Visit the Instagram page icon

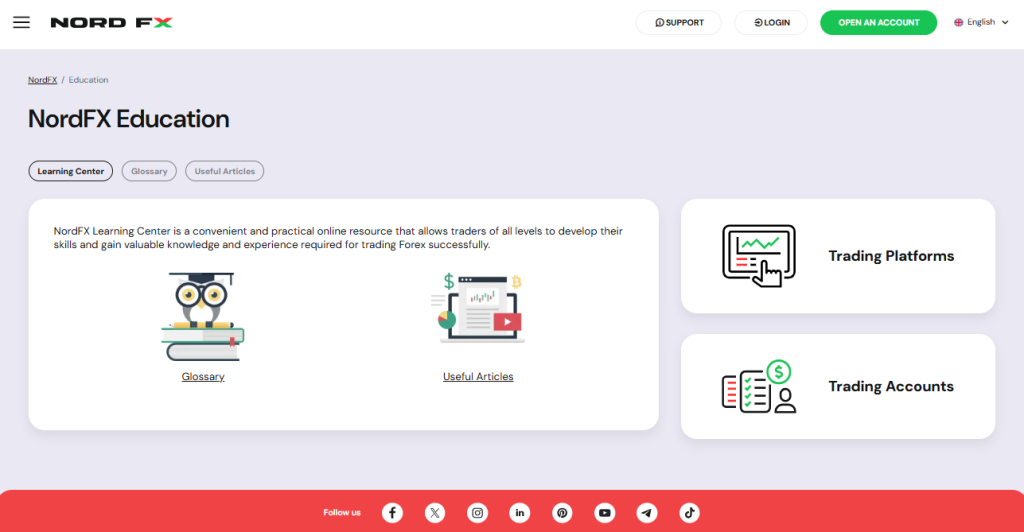coord(478,513)
